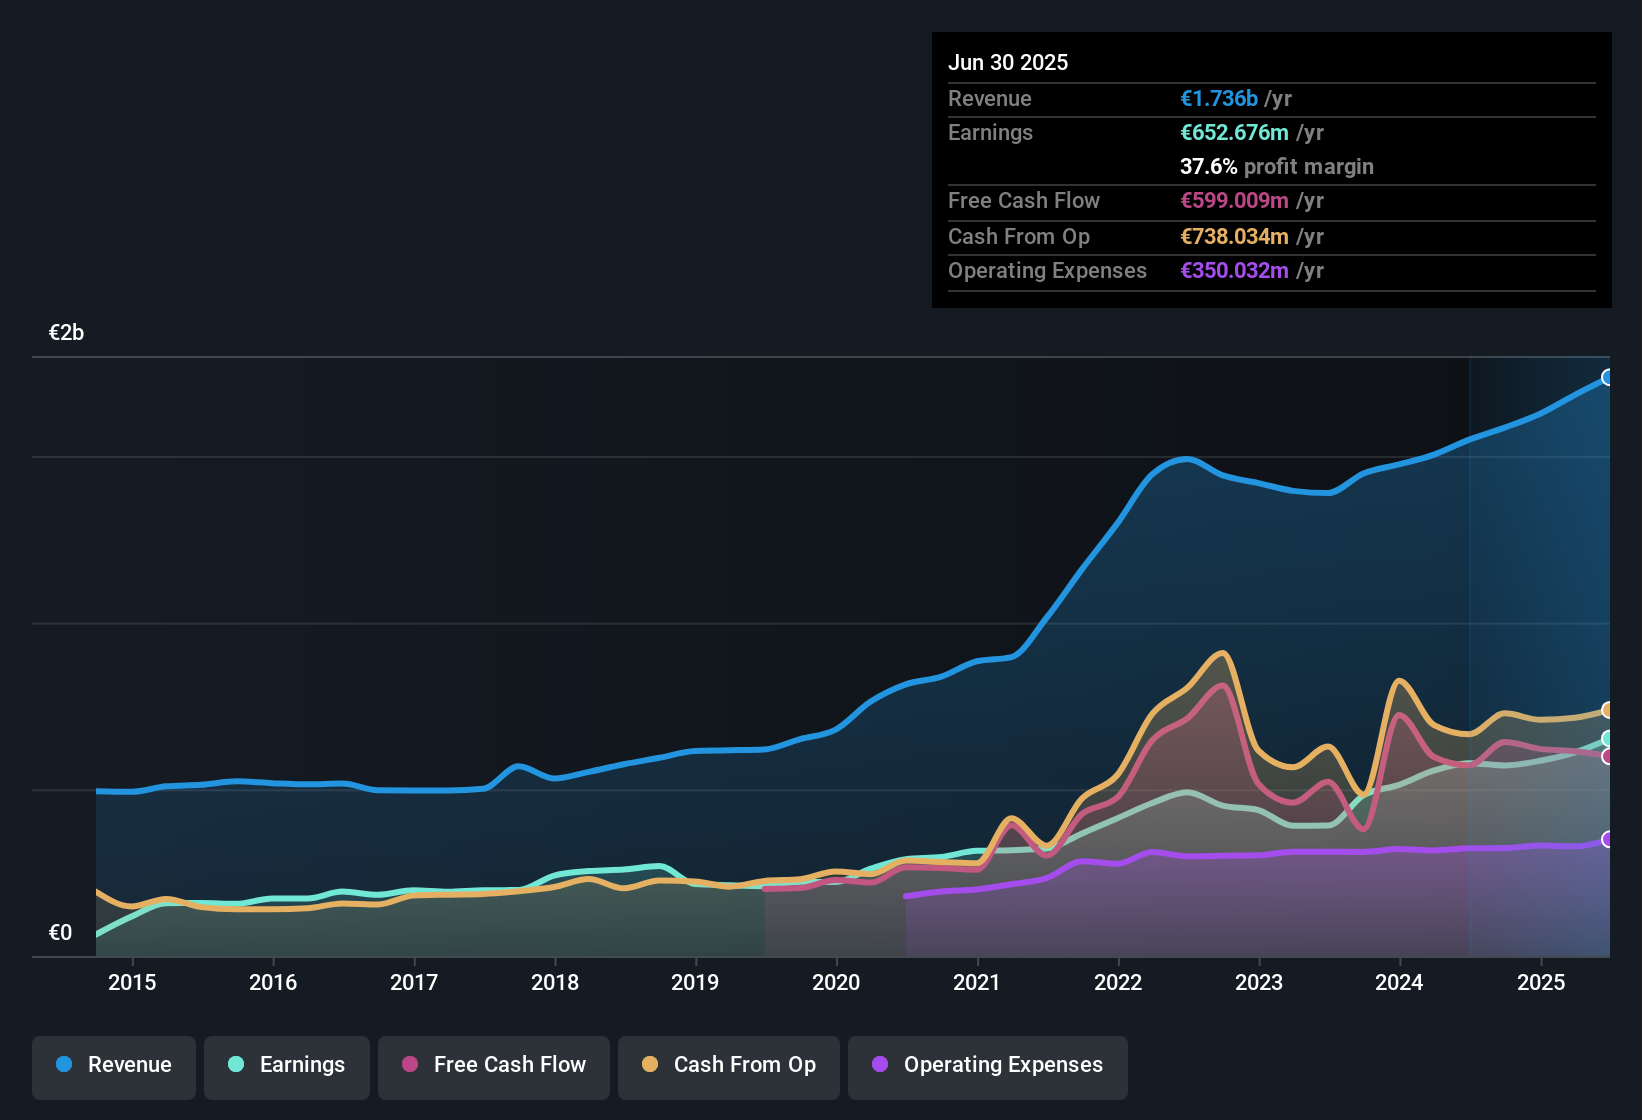Select the 2020 axis label
1642x1120 pixels.
coord(836,982)
